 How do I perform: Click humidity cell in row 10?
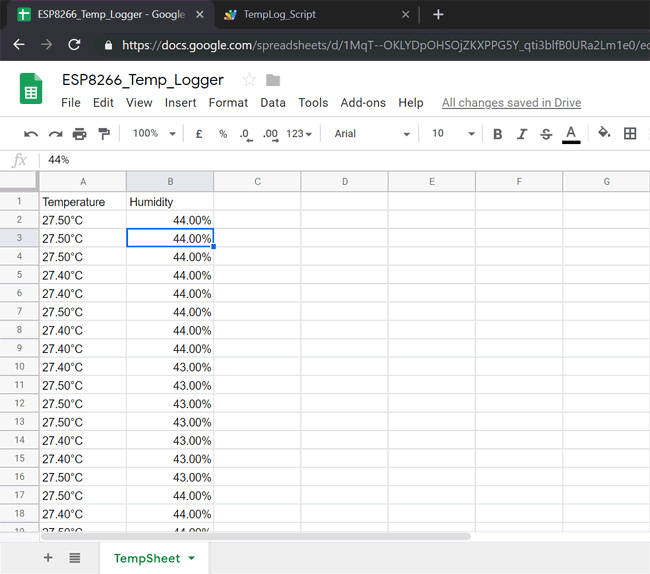(170, 367)
